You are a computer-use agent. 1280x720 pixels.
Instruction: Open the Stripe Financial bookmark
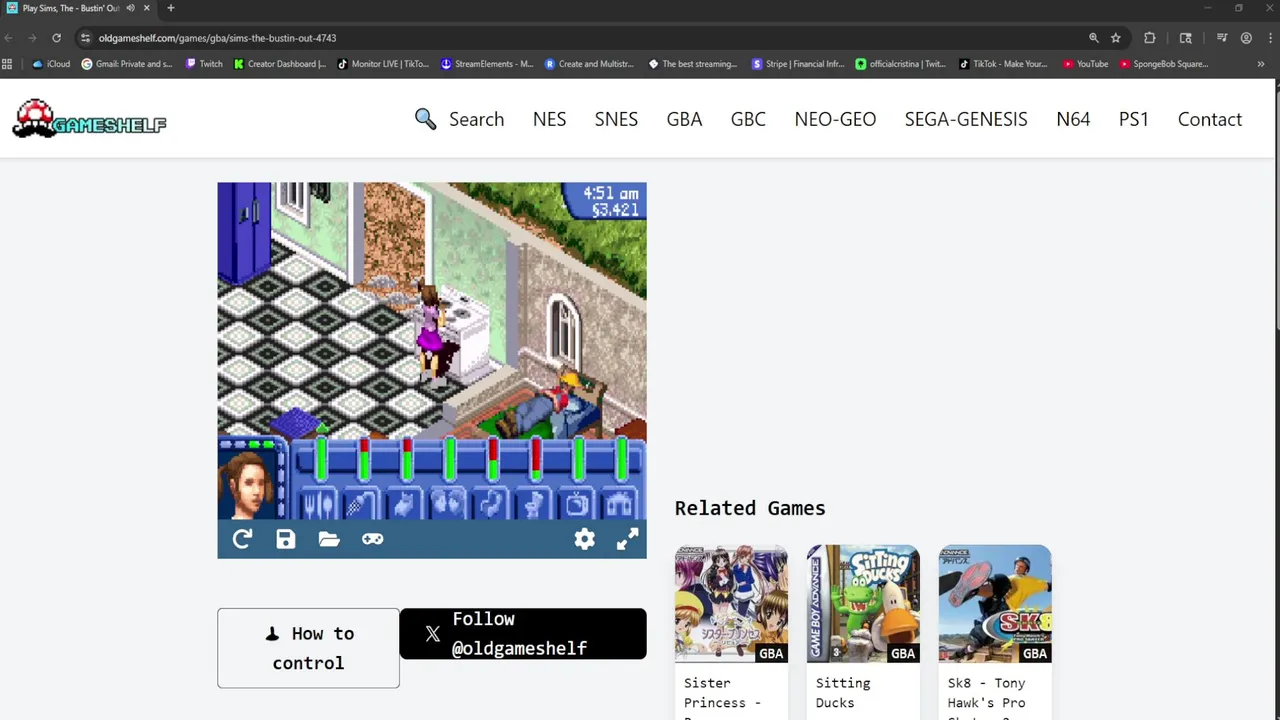798,64
